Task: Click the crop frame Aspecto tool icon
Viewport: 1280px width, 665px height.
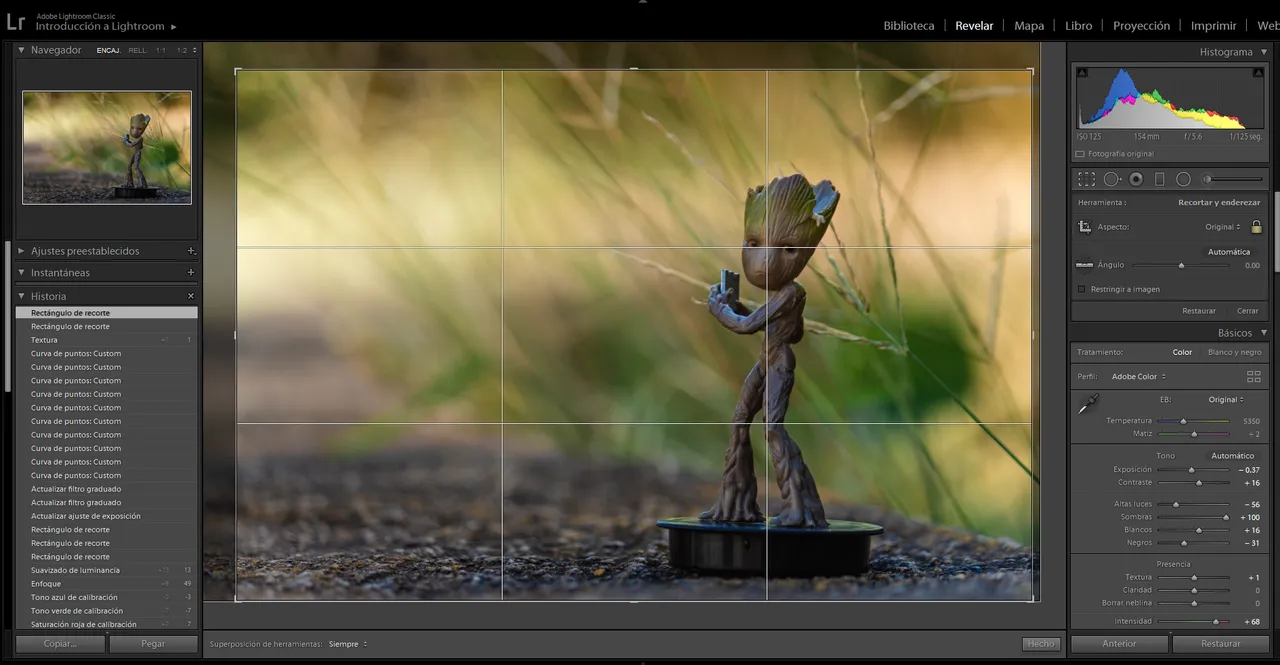Action: coord(1085,227)
